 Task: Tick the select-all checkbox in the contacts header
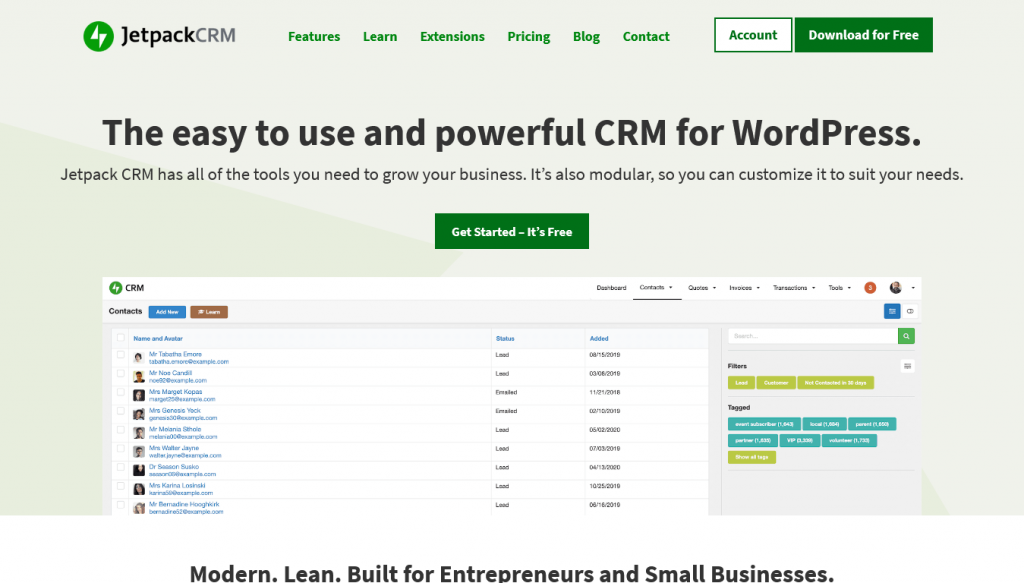coord(121,338)
